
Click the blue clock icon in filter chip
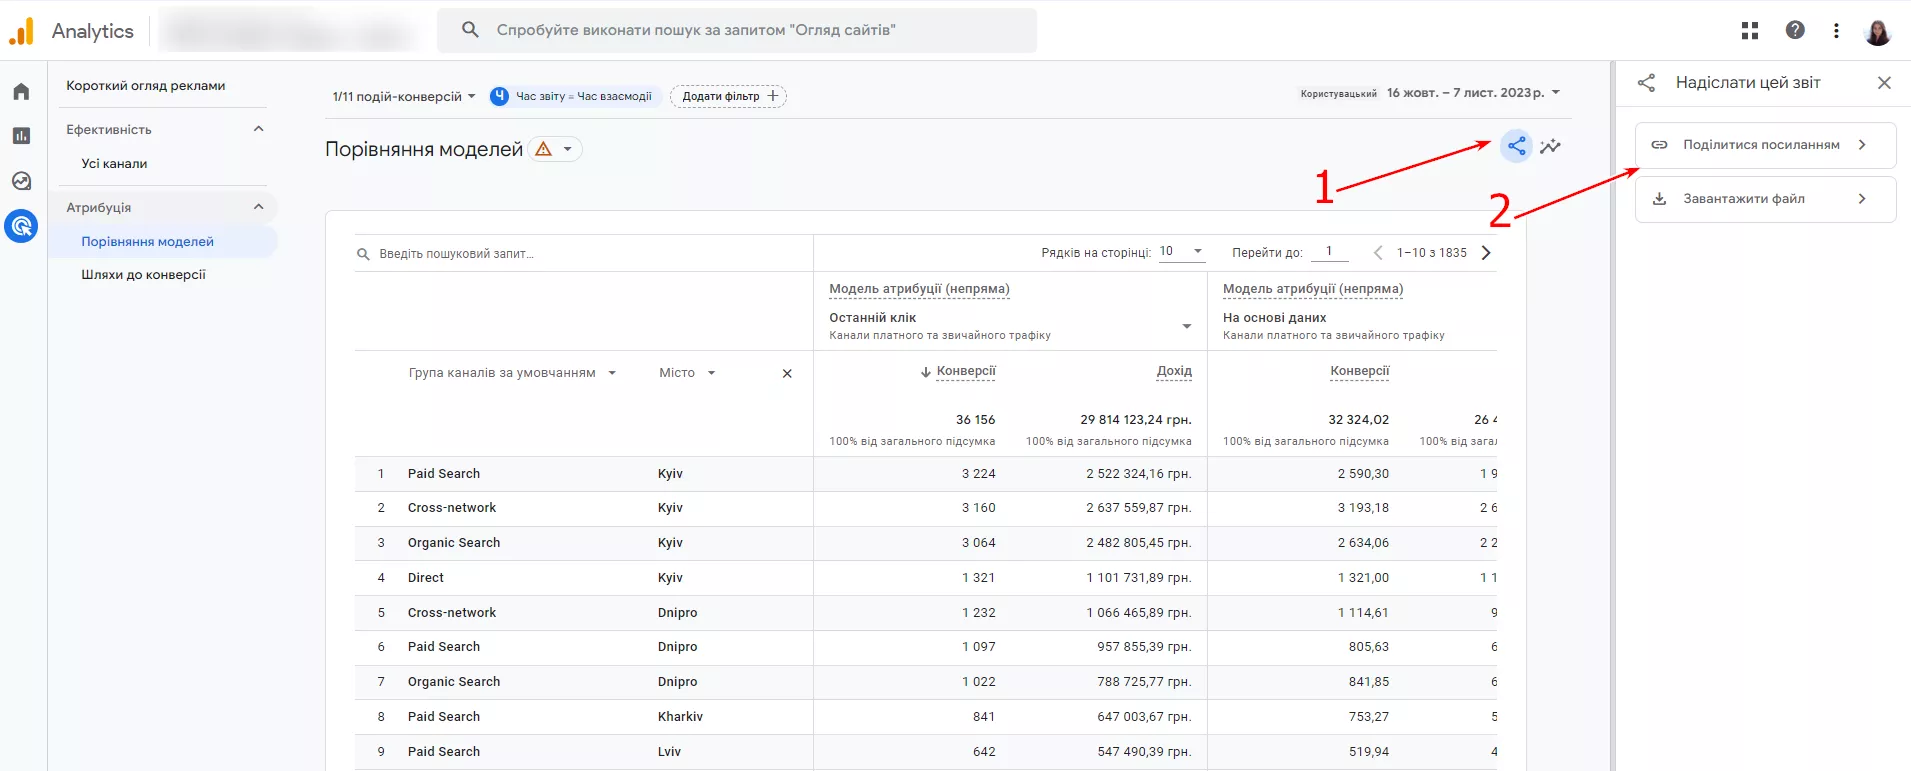click(x=500, y=96)
